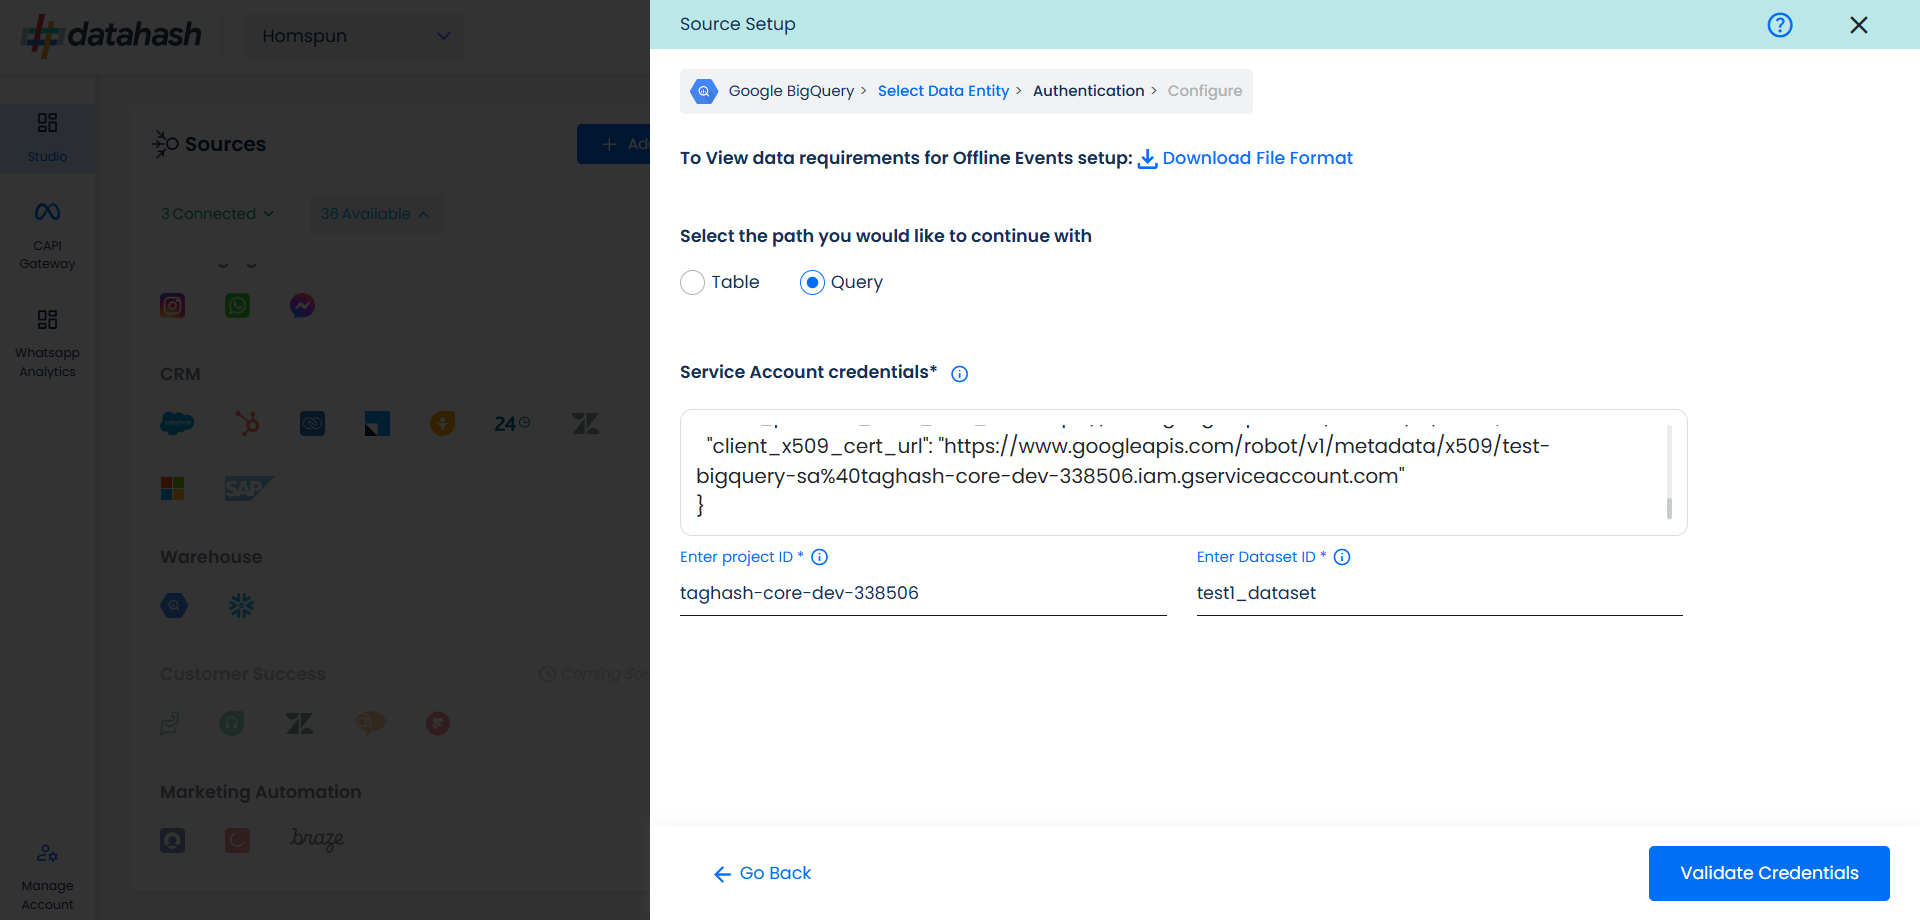
Task: Click the Add button on Sources page
Action: (614, 144)
